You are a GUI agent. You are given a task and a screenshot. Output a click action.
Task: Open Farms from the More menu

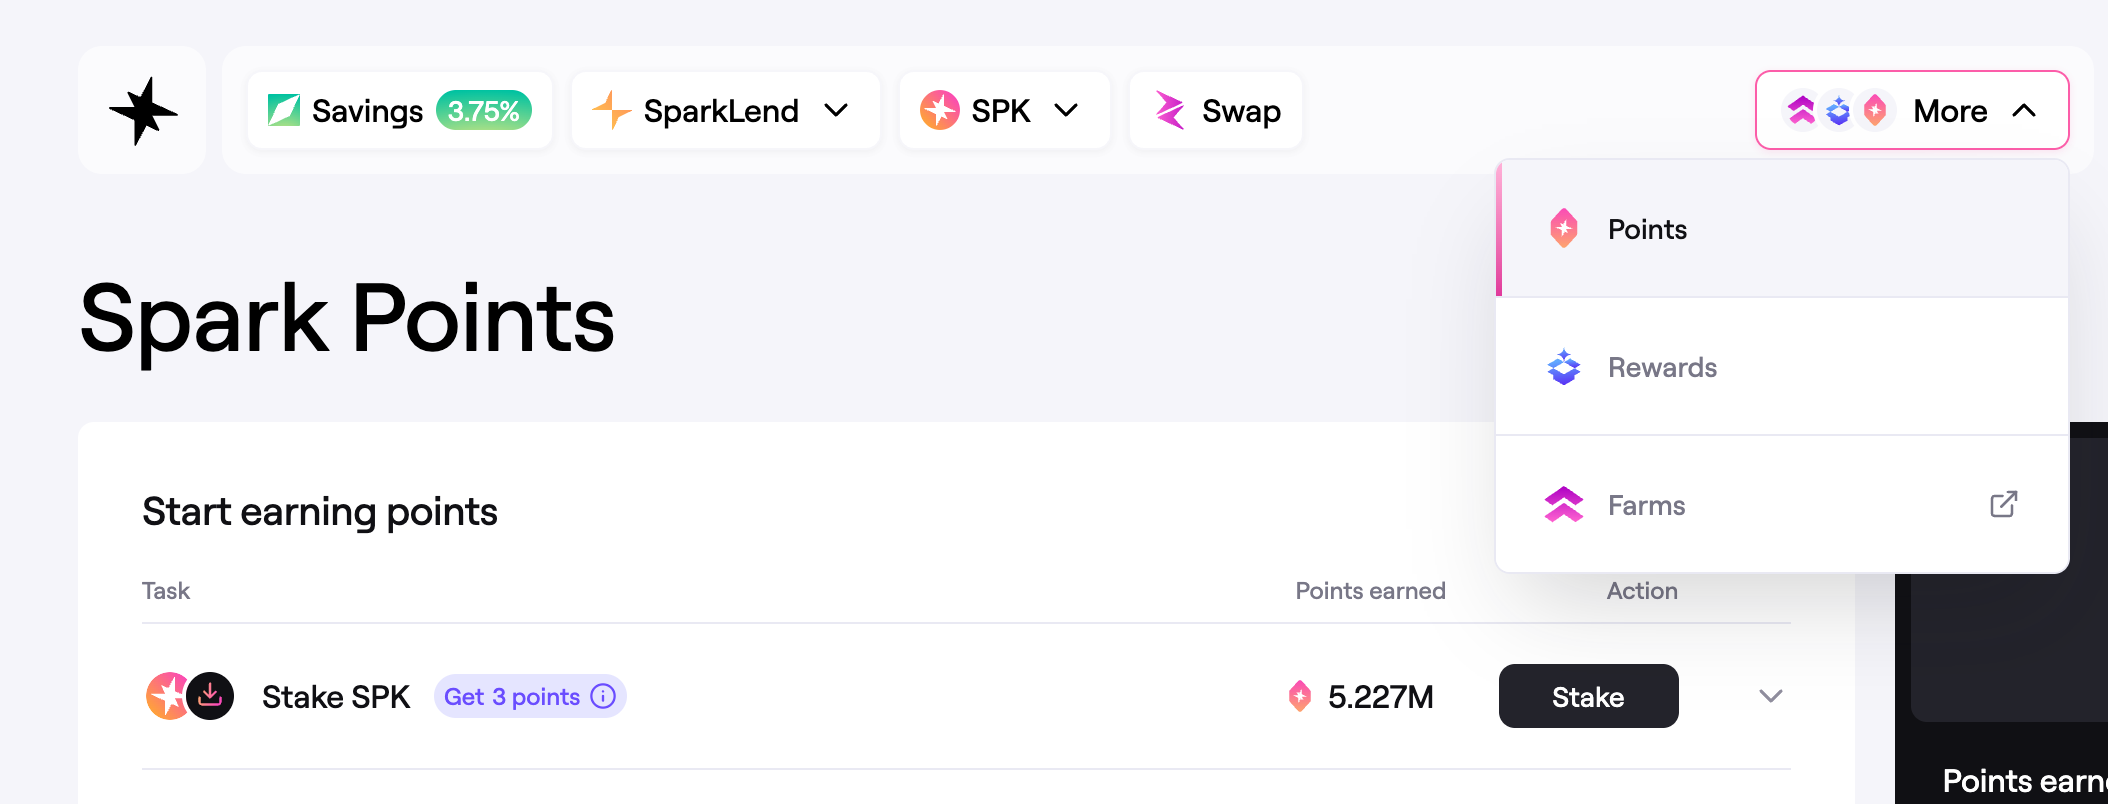click(x=1646, y=505)
